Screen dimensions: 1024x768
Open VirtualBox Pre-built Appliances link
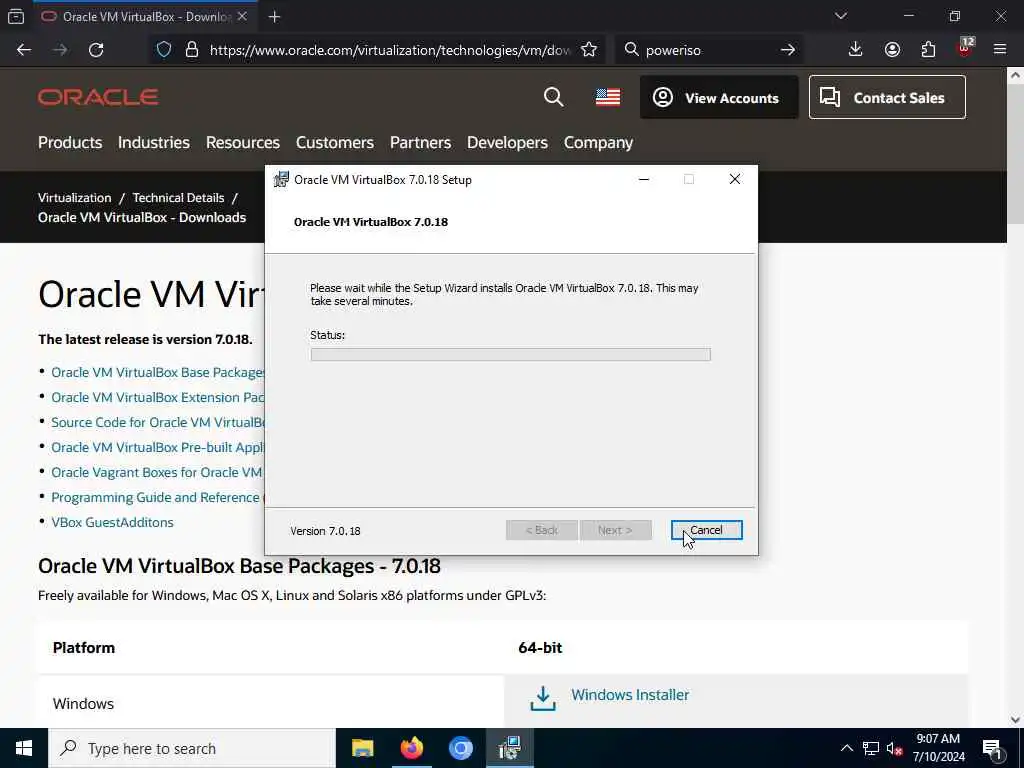(158, 447)
